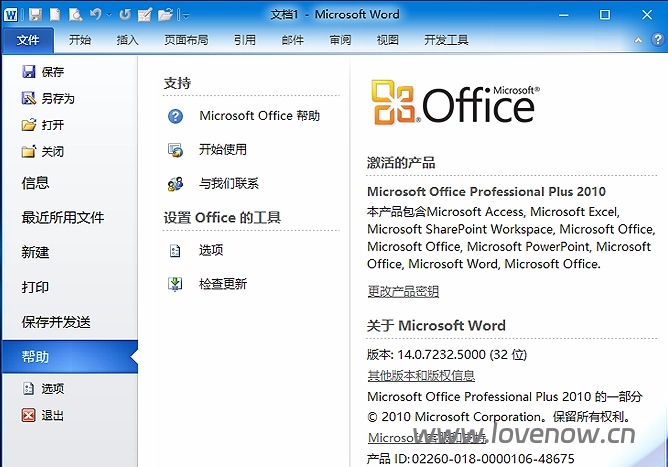Open Print Preview from the quick access toolbar

[x=75, y=15]
